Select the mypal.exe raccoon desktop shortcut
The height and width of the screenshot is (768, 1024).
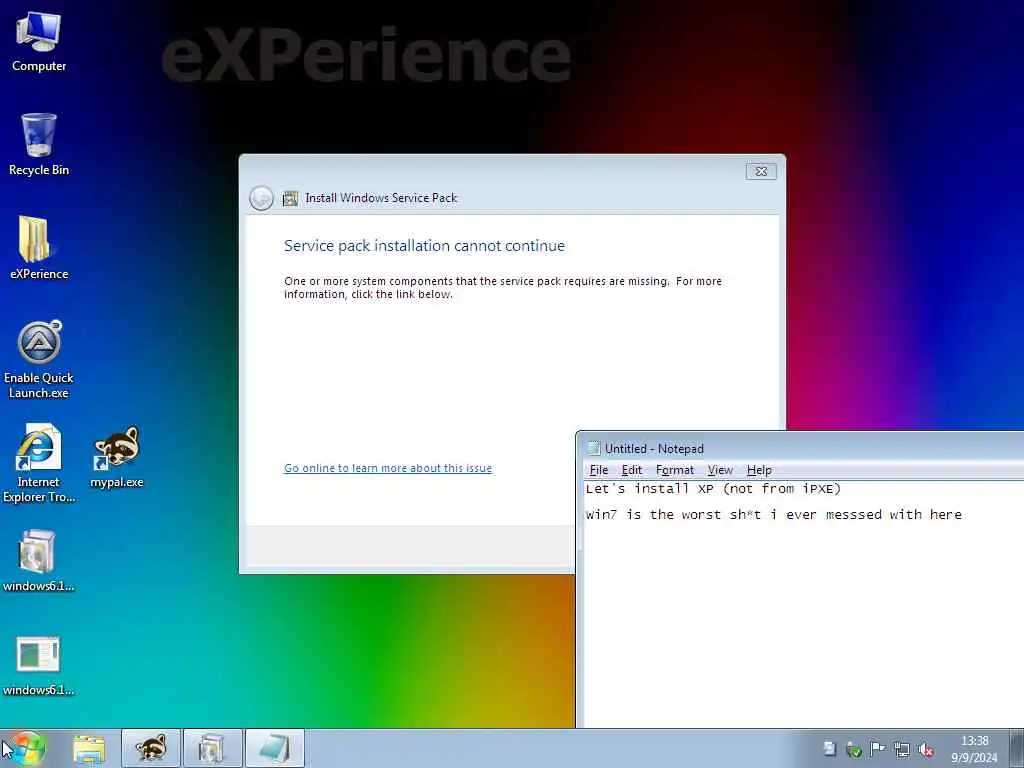point(117,457)
